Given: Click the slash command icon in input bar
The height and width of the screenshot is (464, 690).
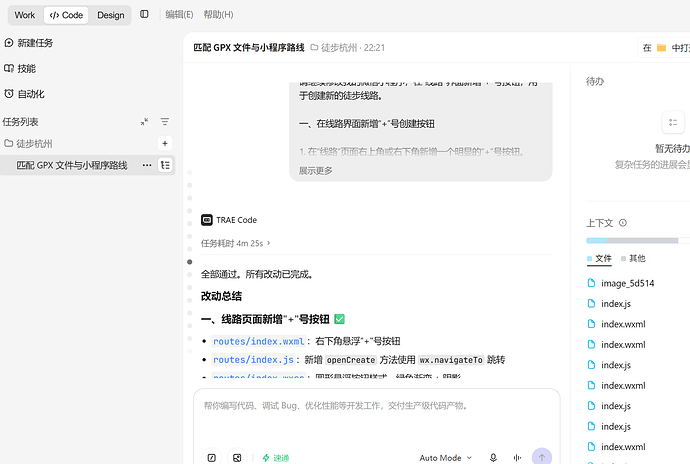Looking at the screenshot, I should click(212, 457).
